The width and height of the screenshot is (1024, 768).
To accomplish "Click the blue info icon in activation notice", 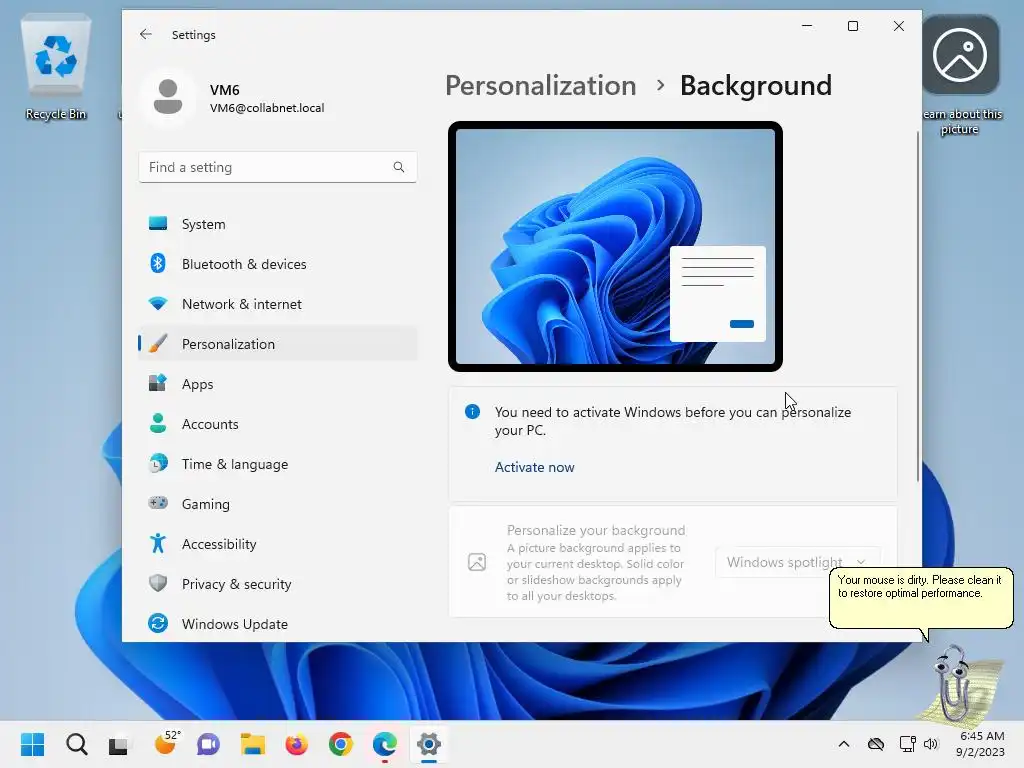I will tap(472, 411).
